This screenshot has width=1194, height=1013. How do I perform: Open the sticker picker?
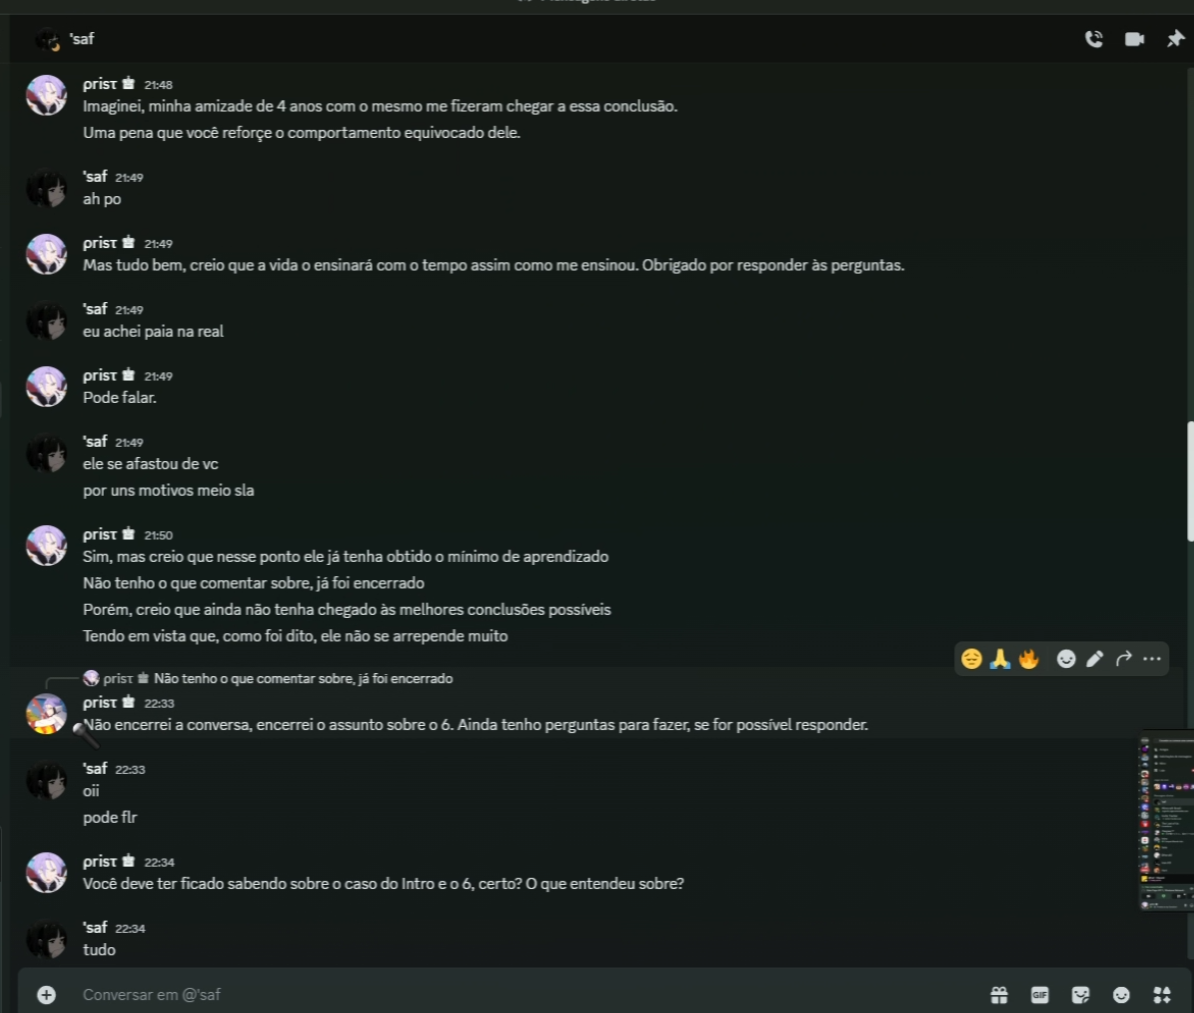[x=1081, y=995]
